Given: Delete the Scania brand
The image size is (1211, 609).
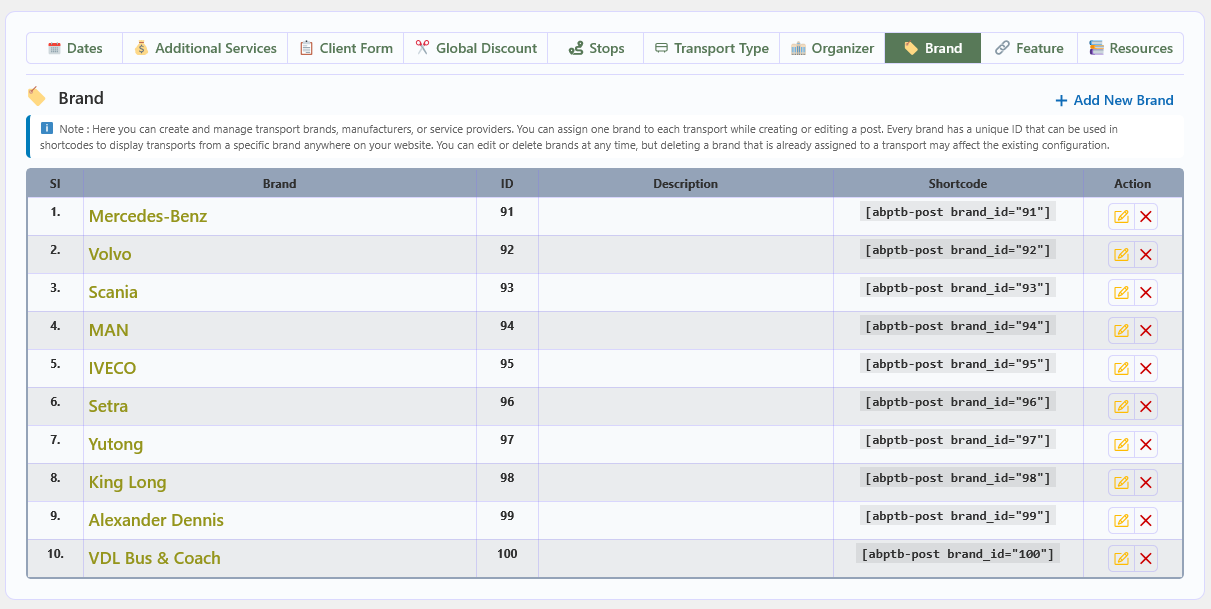Looking at the screenshot, I should pos(1146,293).
